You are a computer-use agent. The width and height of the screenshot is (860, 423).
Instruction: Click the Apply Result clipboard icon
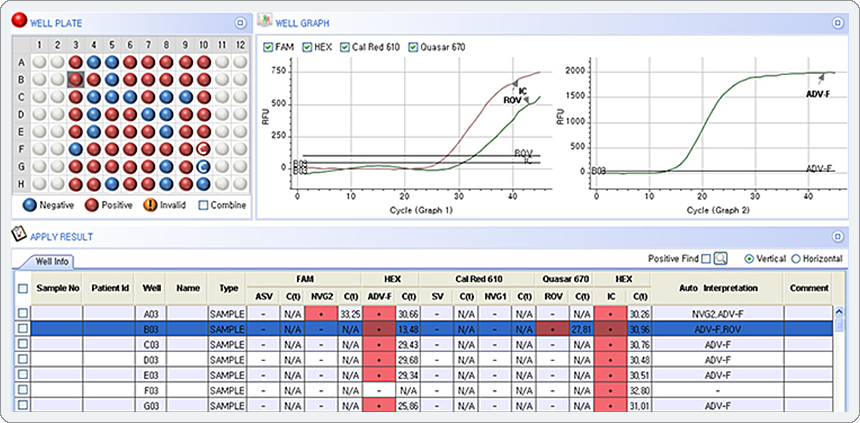pos(17,235)
